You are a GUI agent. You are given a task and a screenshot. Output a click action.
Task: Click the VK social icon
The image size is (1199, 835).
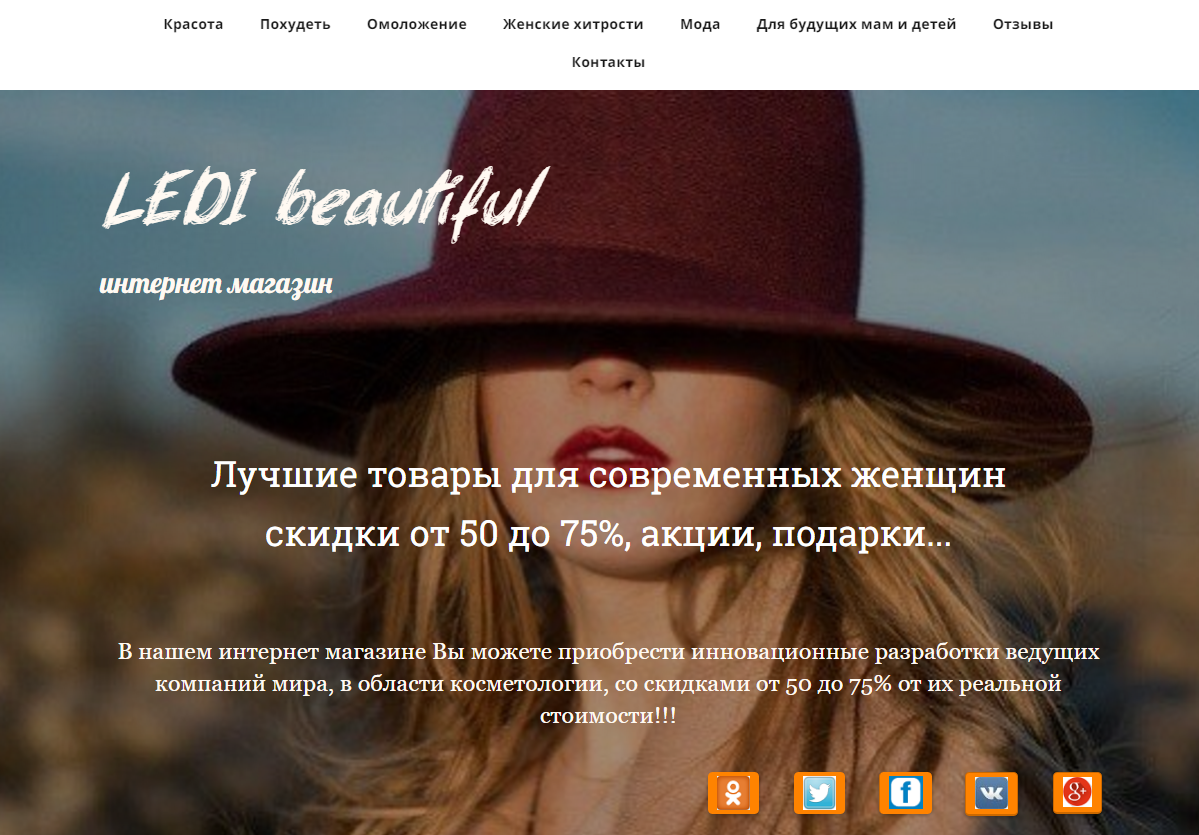pyautogui.click(x=992, y=793)
